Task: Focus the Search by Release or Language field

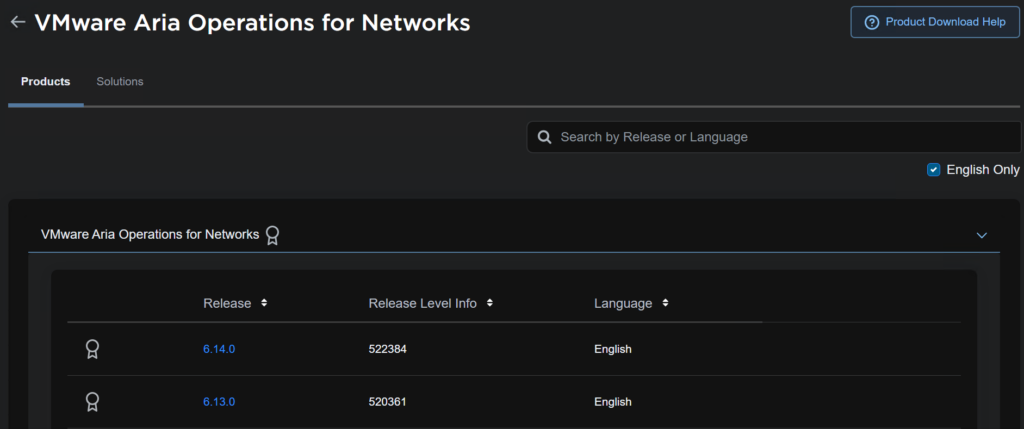Action: (x=774, y=137)
